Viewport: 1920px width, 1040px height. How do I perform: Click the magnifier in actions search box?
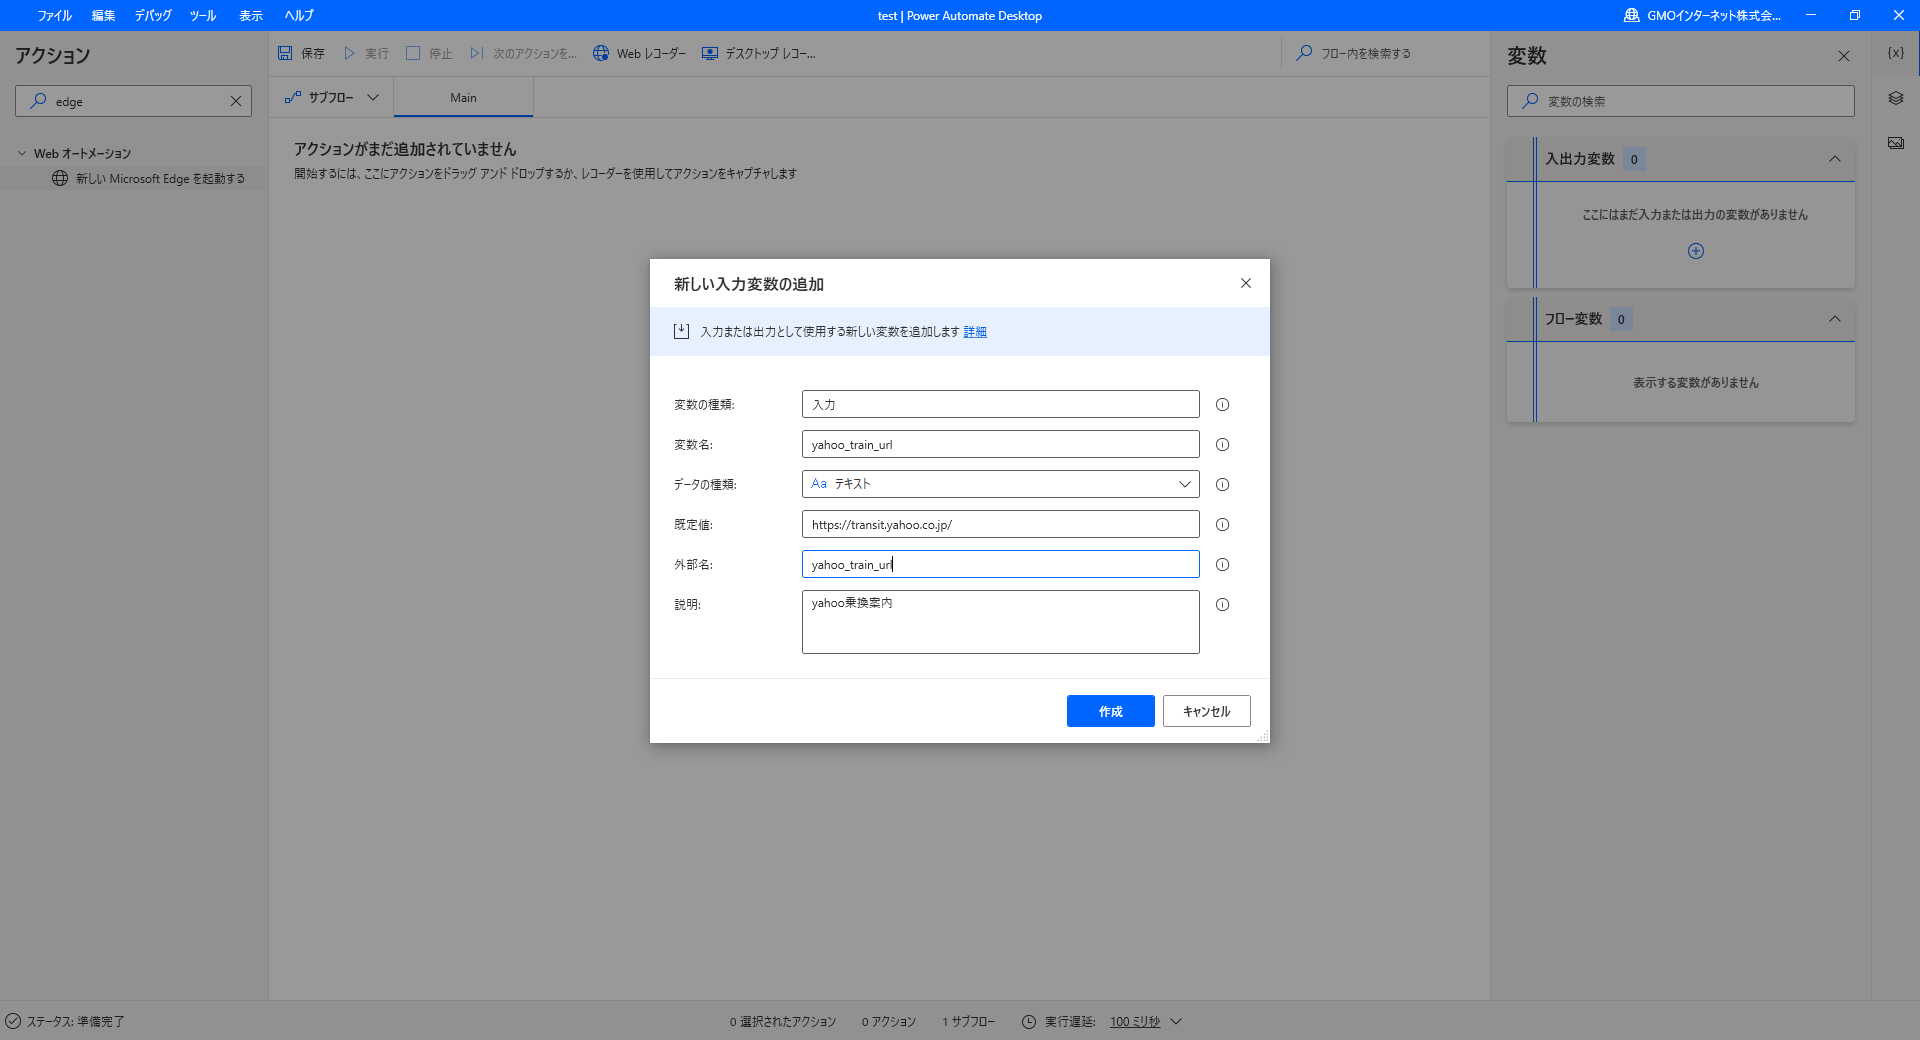[38, 101]
